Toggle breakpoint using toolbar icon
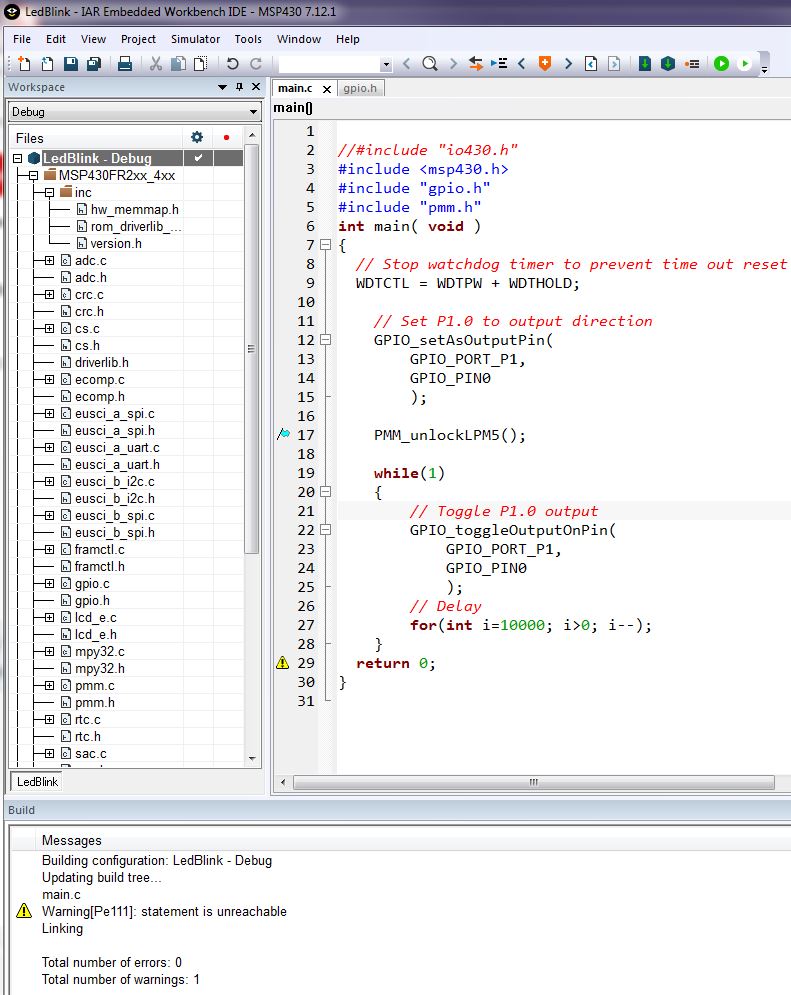 (x=692, y=63)
